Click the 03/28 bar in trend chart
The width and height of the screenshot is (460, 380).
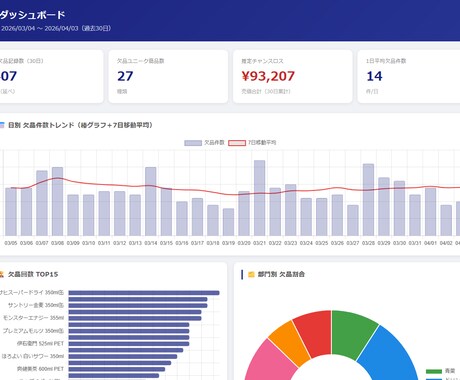[x=368, y=200]
